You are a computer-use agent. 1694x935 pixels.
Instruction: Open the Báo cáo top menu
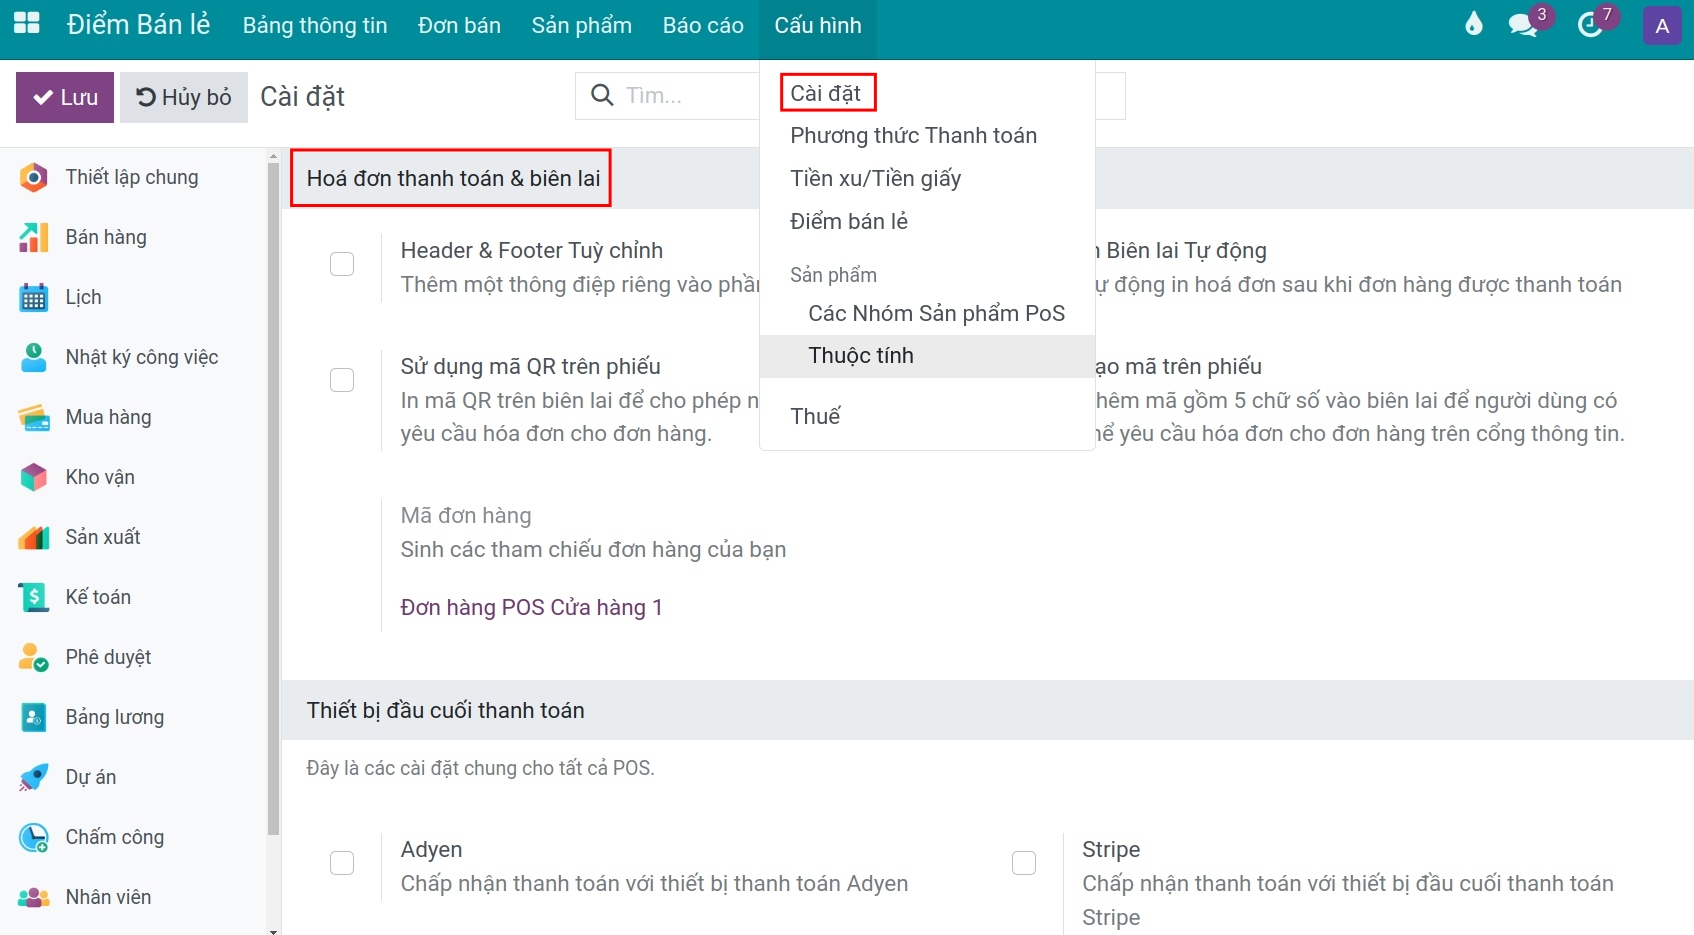pos(703,26)
